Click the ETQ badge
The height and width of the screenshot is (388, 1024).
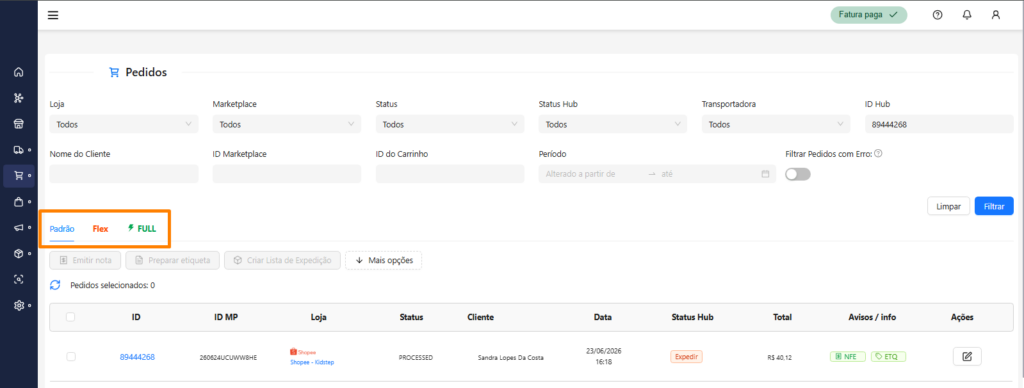889,357
